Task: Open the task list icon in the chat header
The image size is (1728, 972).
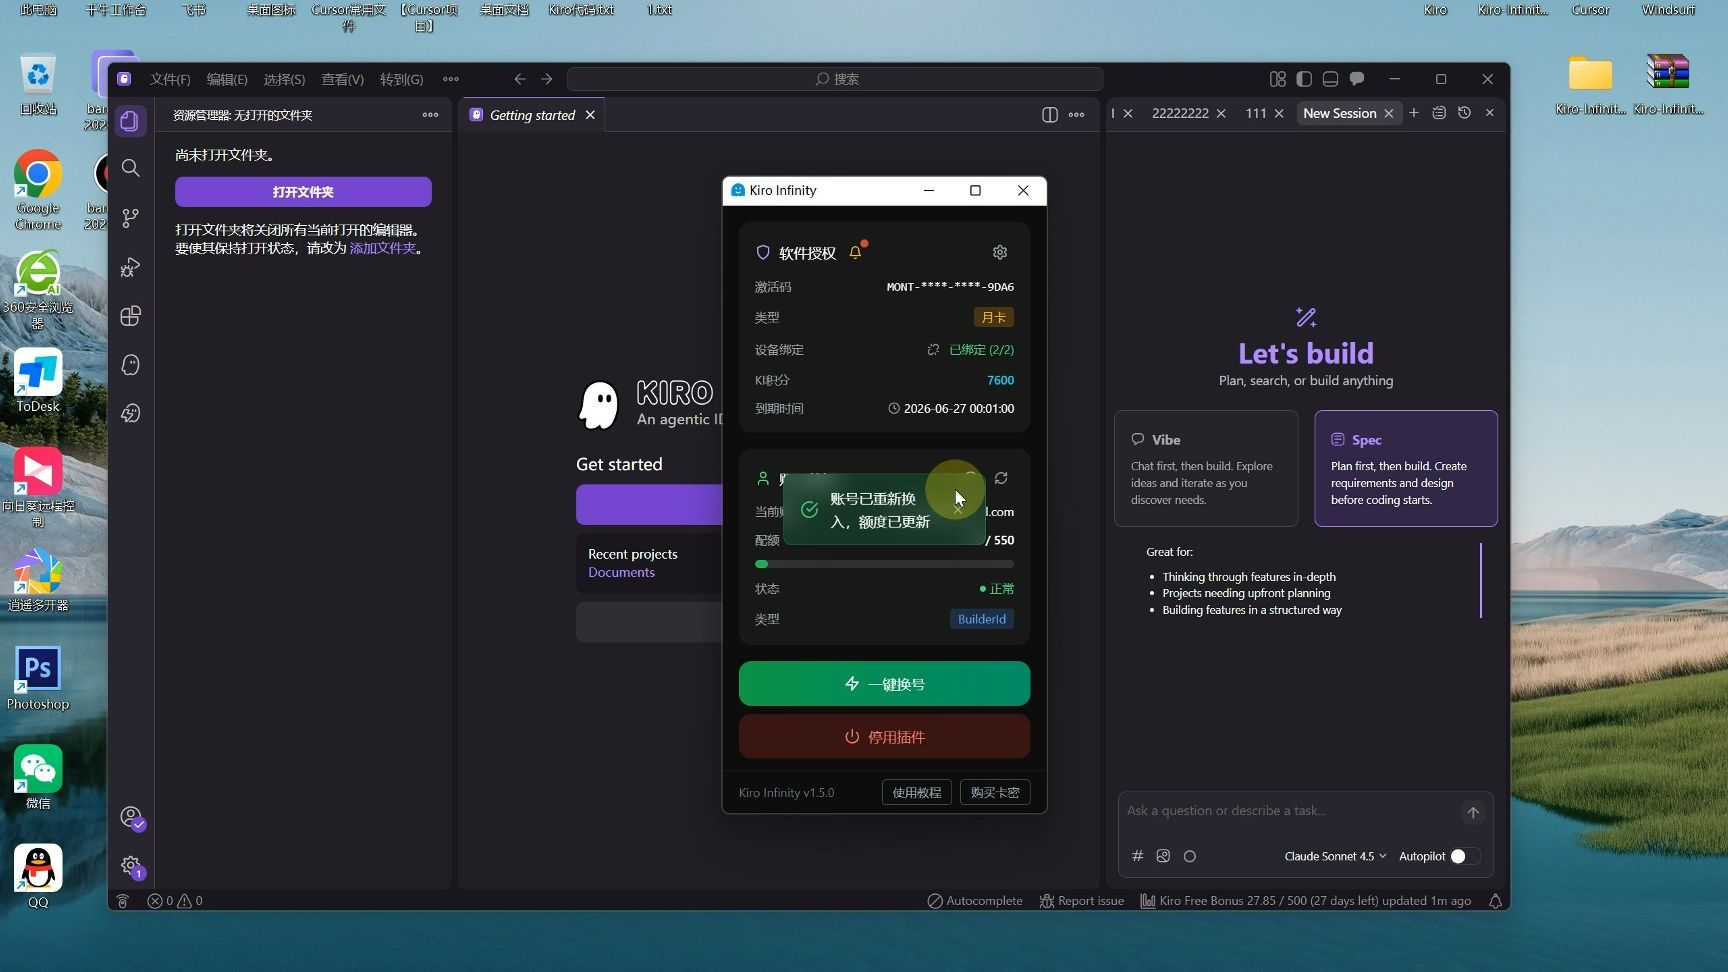Action: (x=1439, y=113)
